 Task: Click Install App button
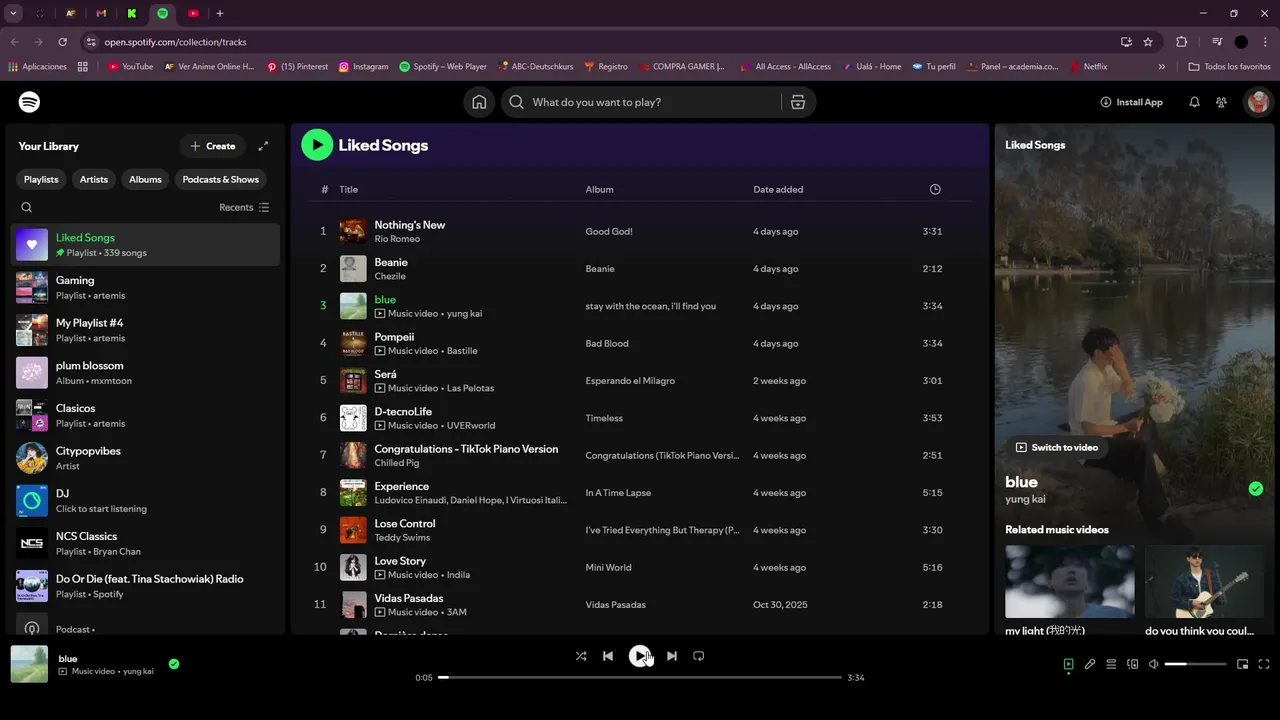tap(1132, 102)
